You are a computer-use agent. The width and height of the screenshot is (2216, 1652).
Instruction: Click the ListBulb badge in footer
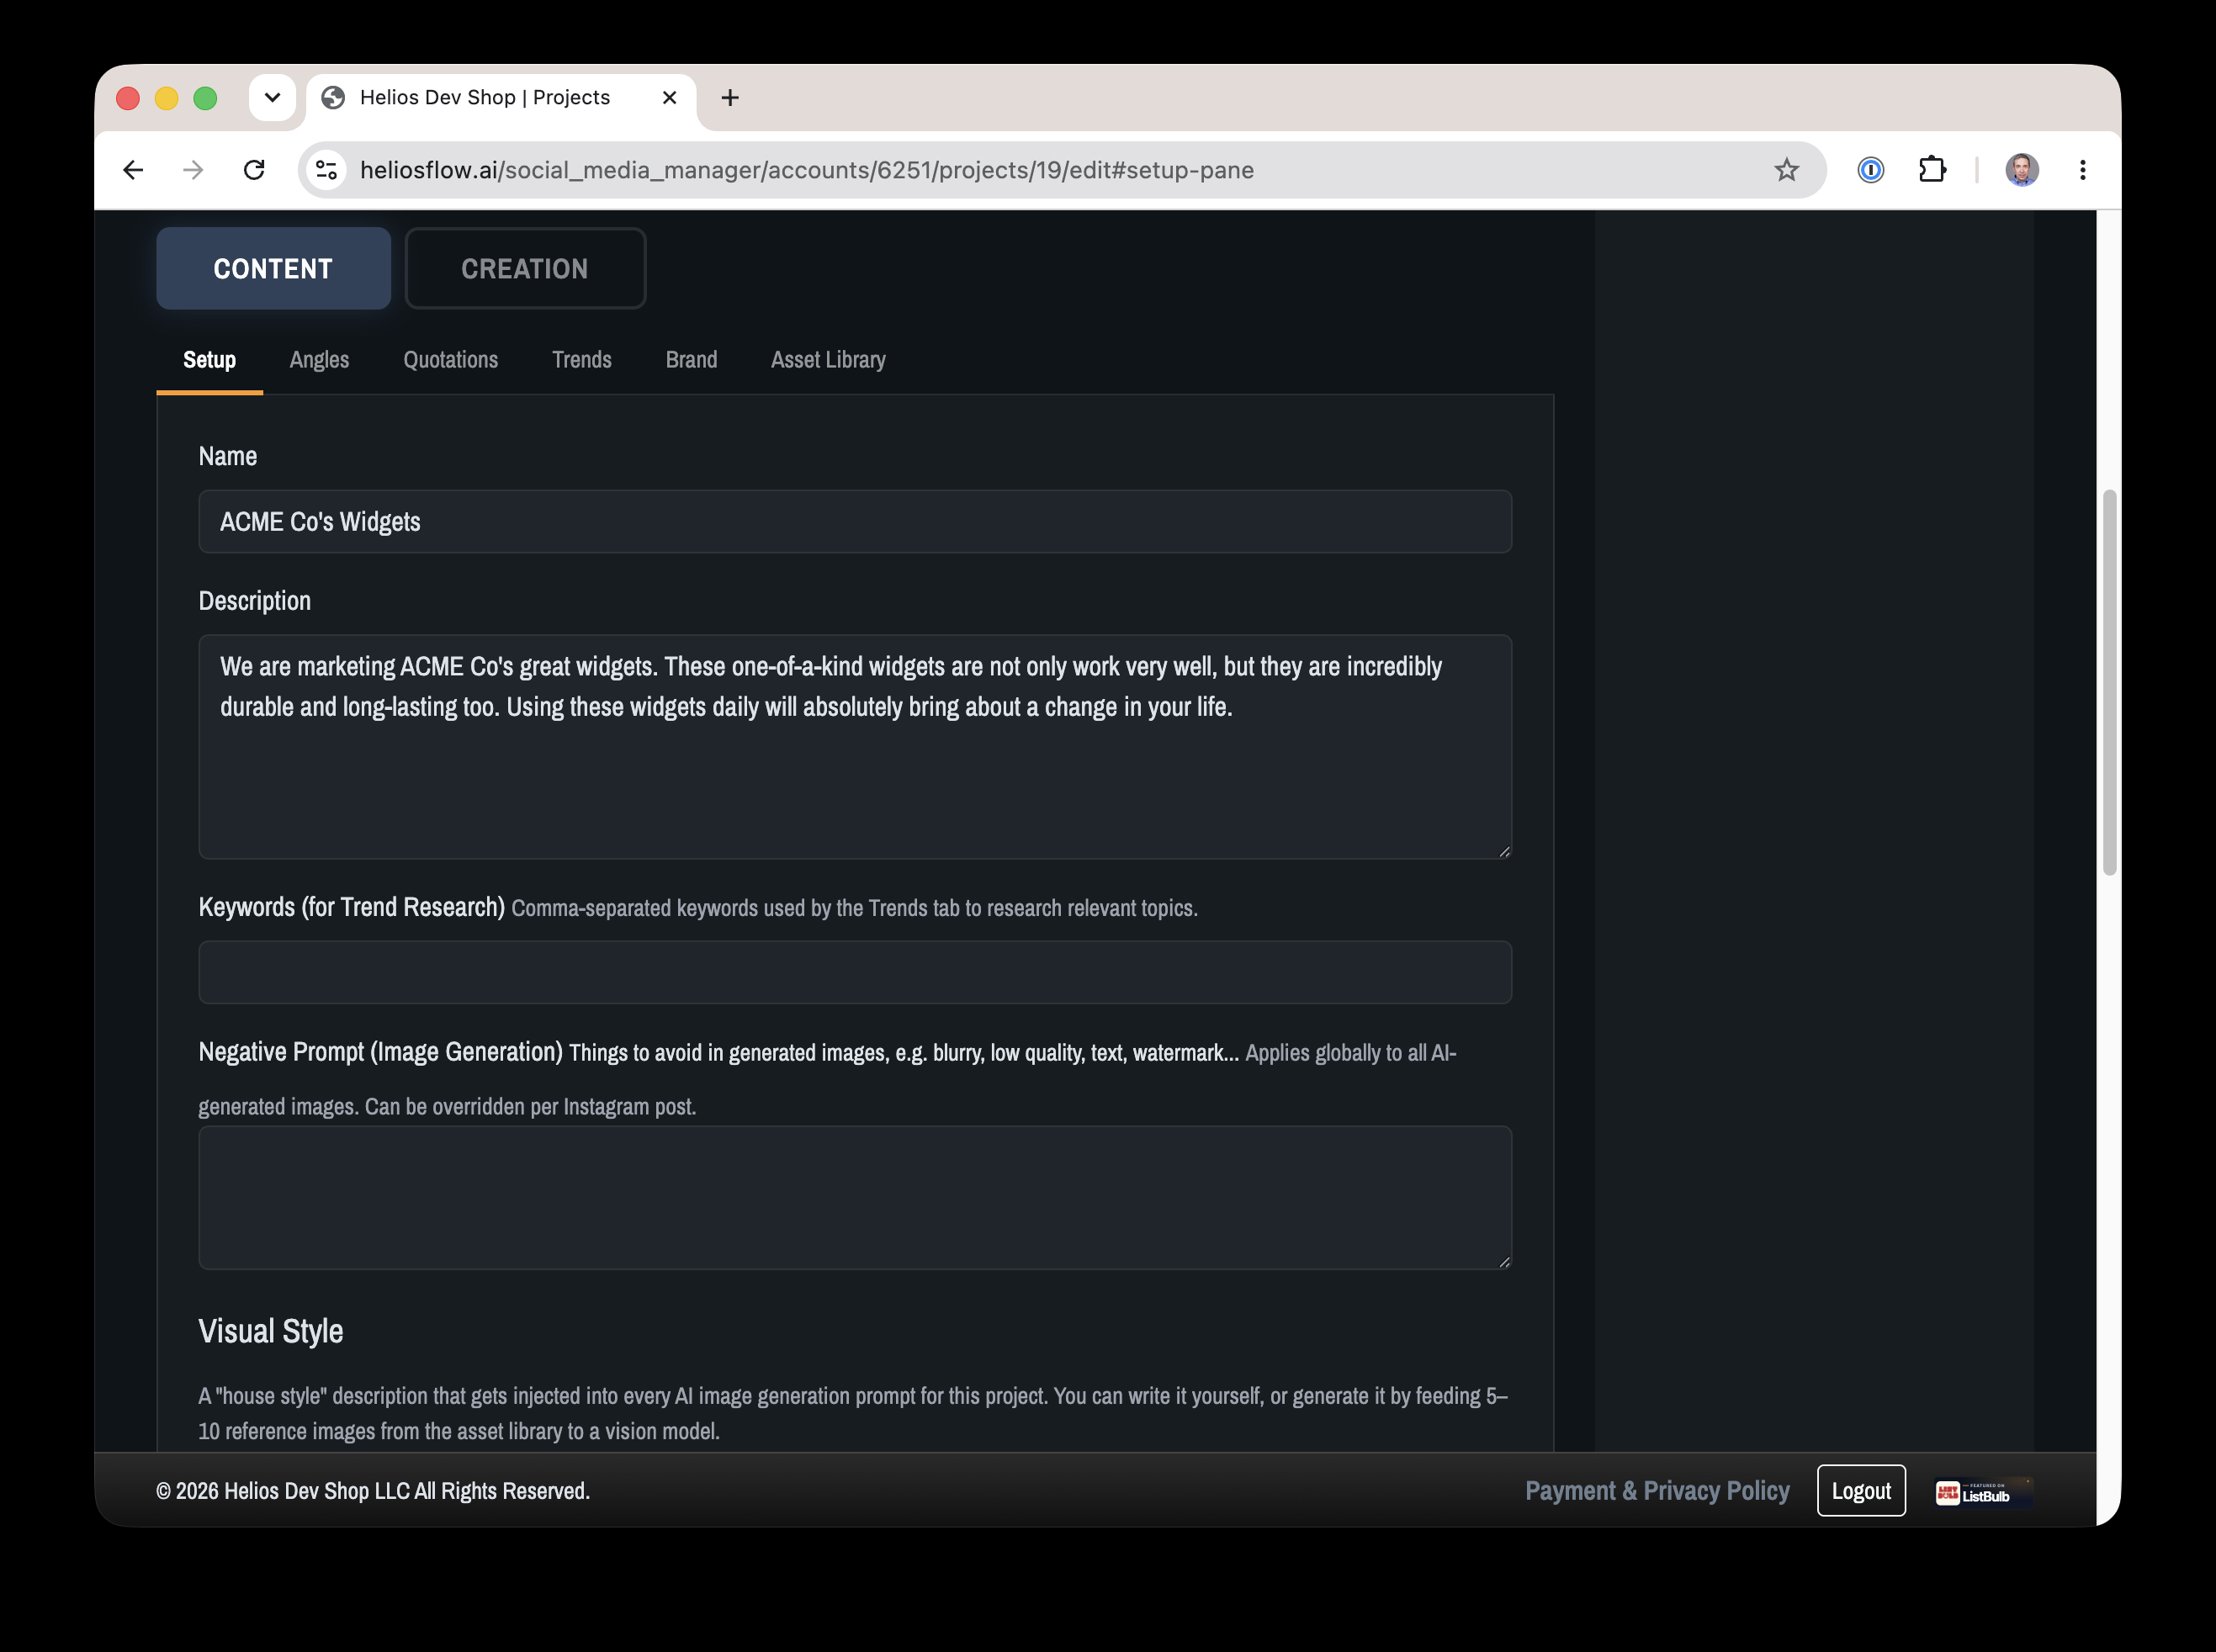coord(1982,1493)
